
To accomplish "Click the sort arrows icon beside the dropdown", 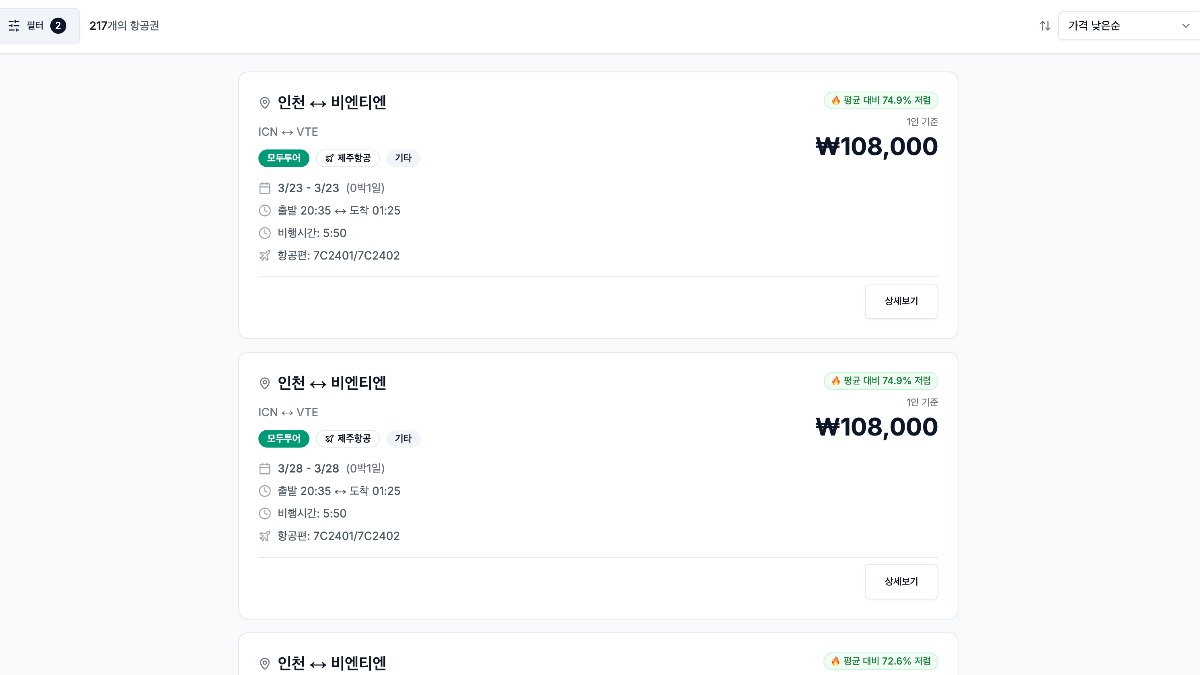I will coord(1044,26).
